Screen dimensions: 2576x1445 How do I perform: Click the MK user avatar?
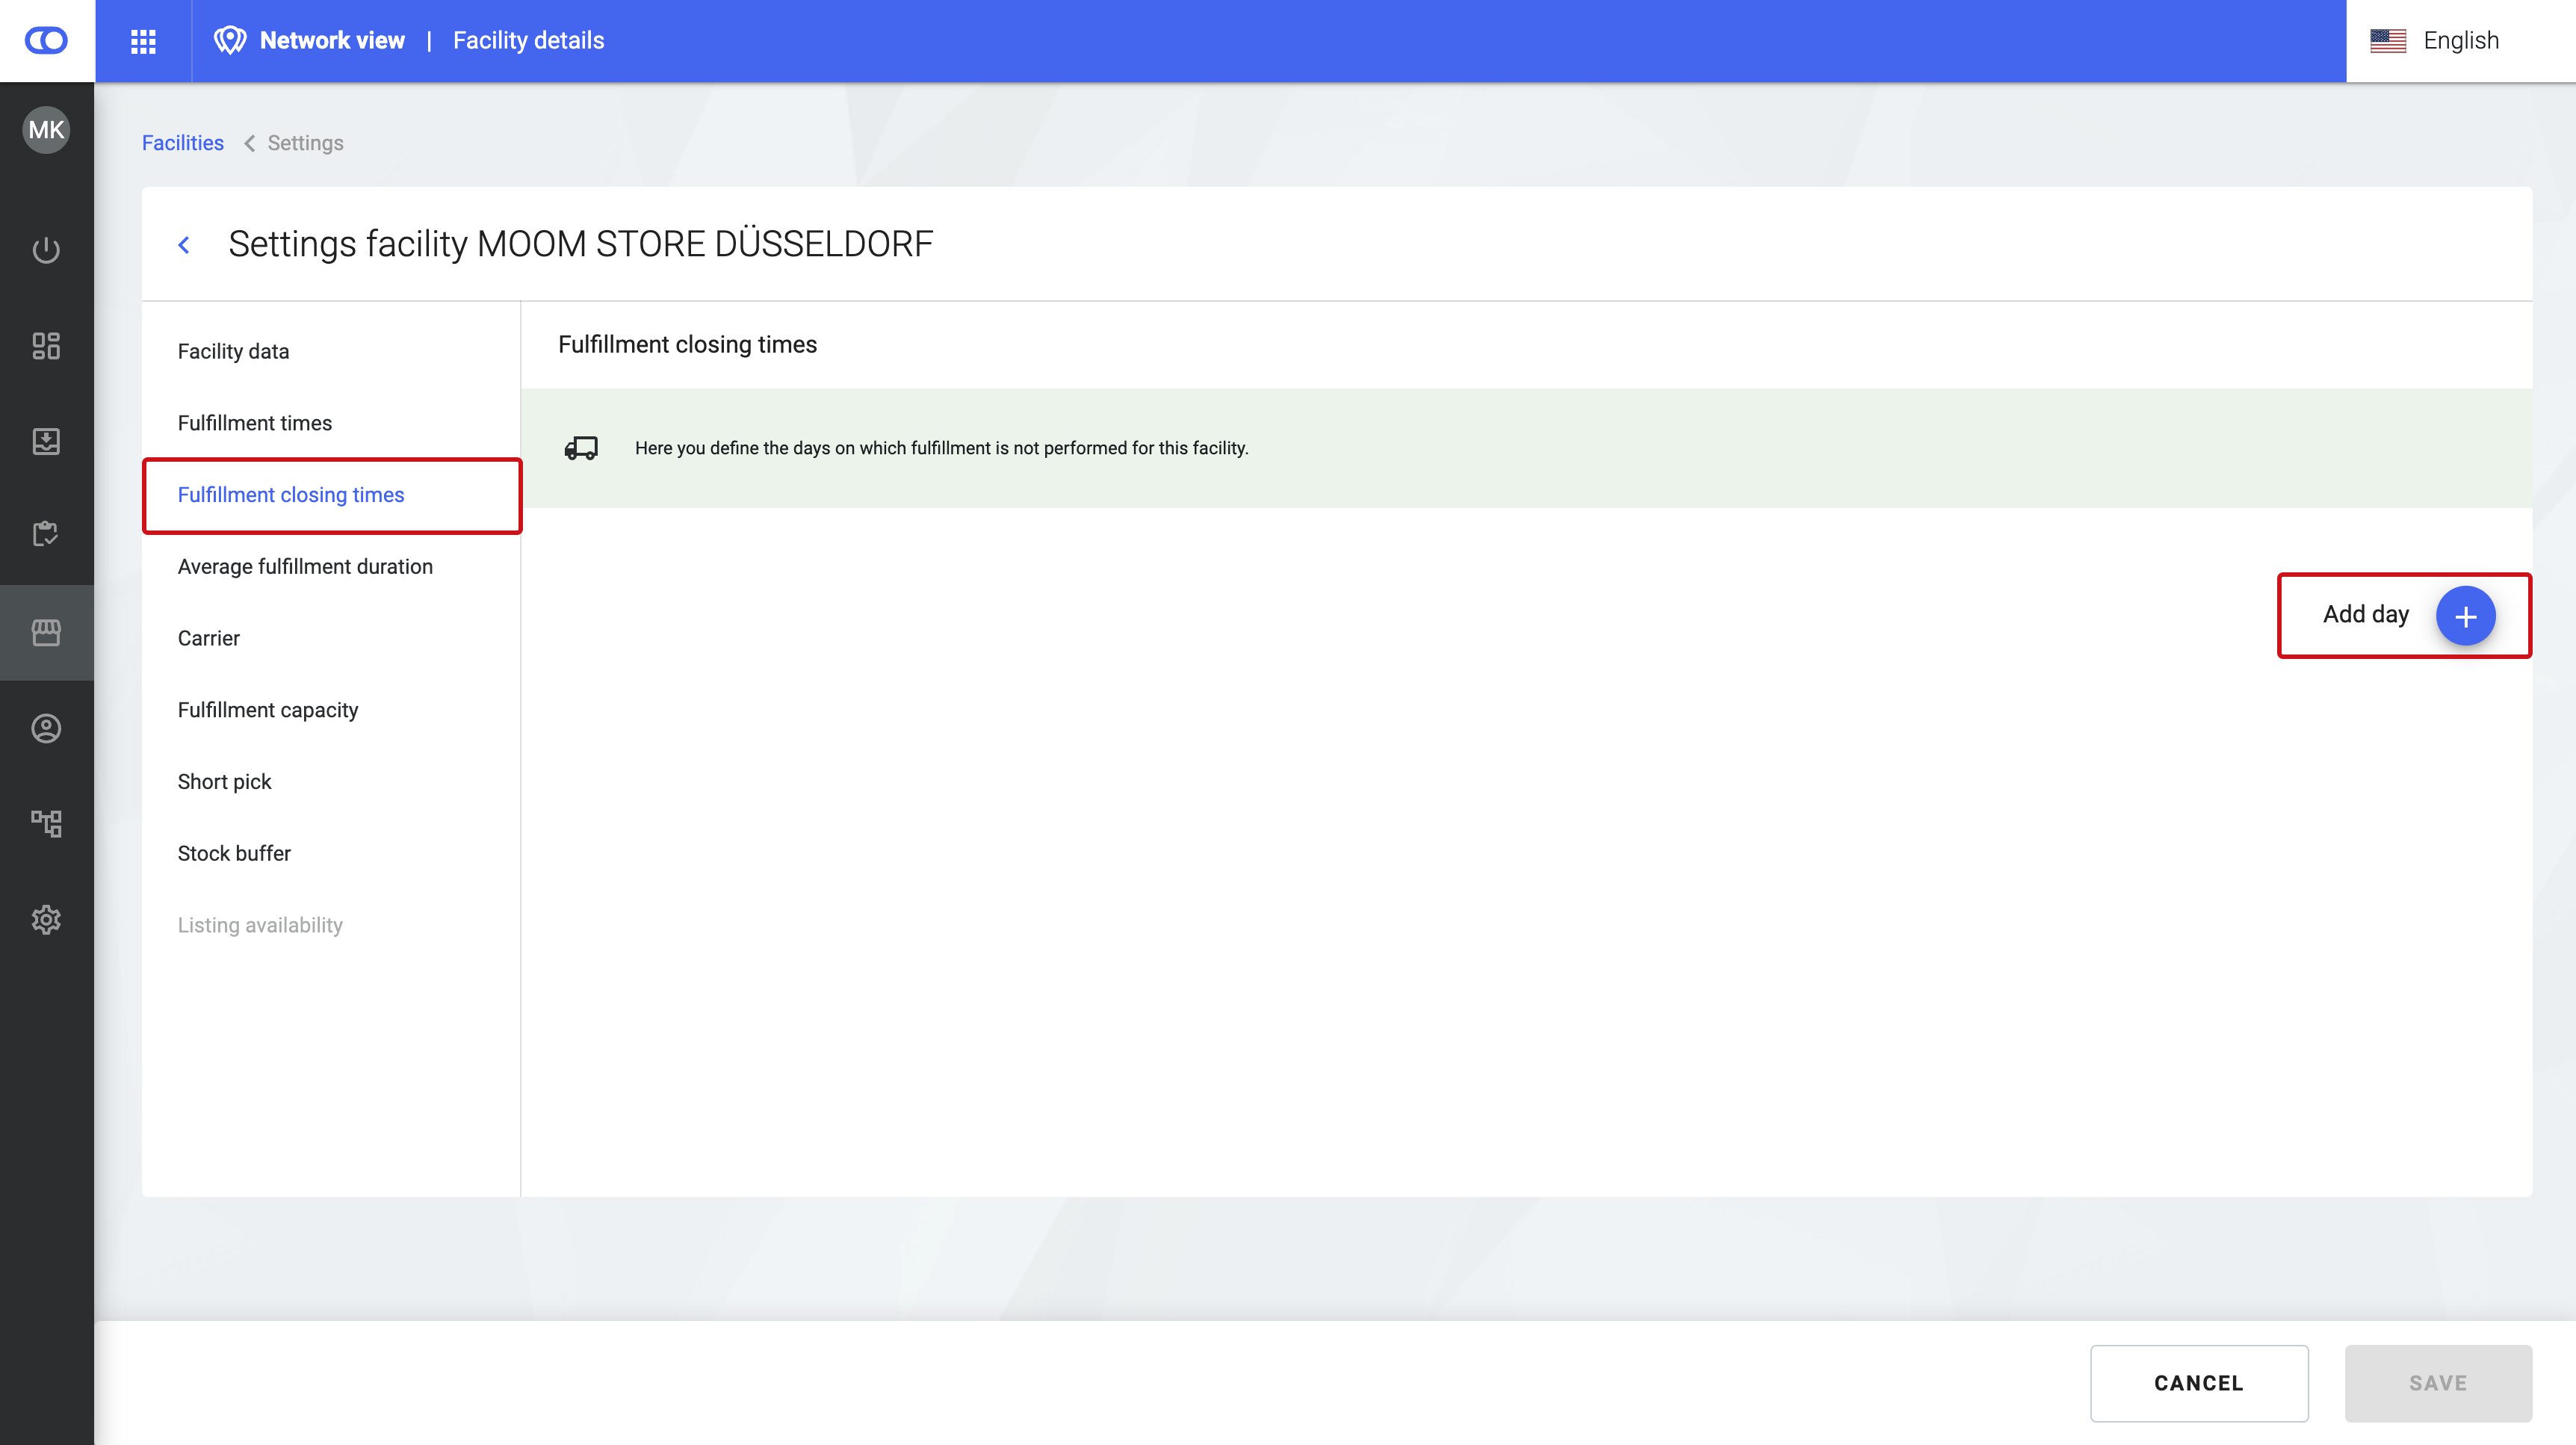[x=46, y=130]
